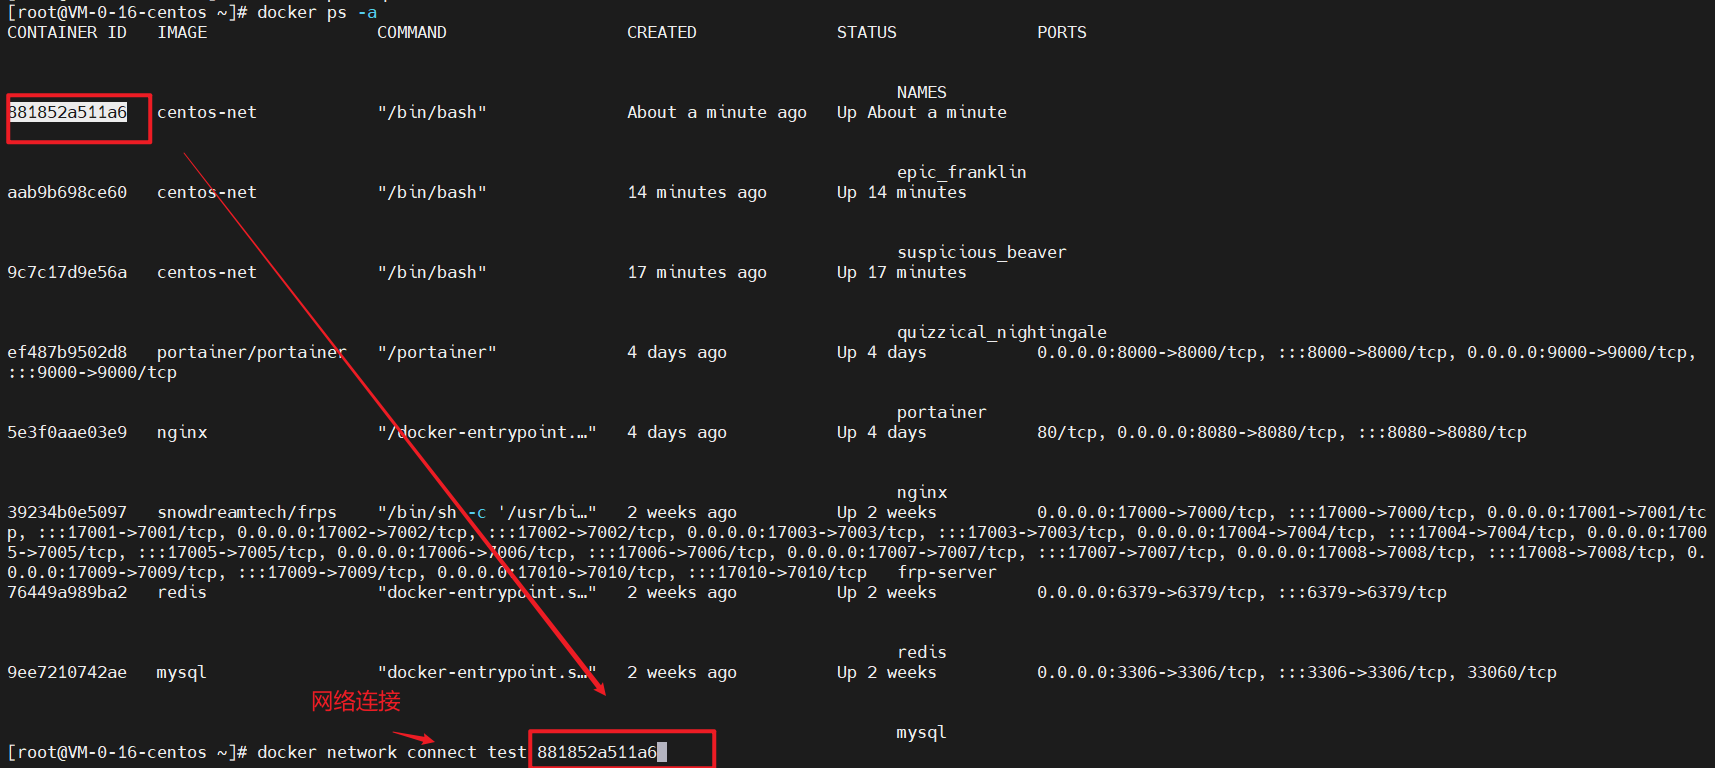Select container ID 39234b0e5097

(x=67, y=512)
